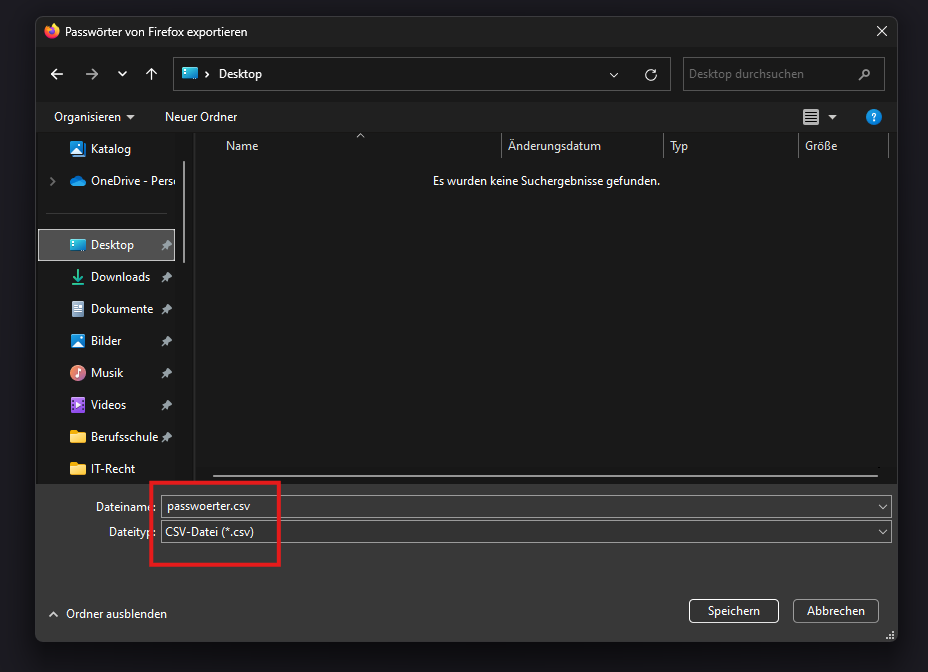The width and height of the screenshot is (928, 672).
Task: Select Musik in the navigation pane
Action: tap(107, 373)
